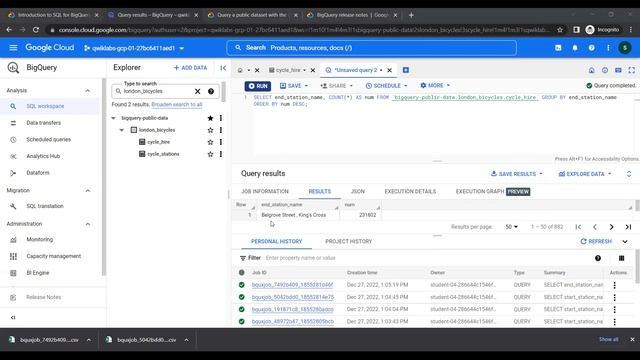The width and height of the screenshot is (640, 360).
Task: Activate Cloud Shell icon in header
Action: (558, 48)
